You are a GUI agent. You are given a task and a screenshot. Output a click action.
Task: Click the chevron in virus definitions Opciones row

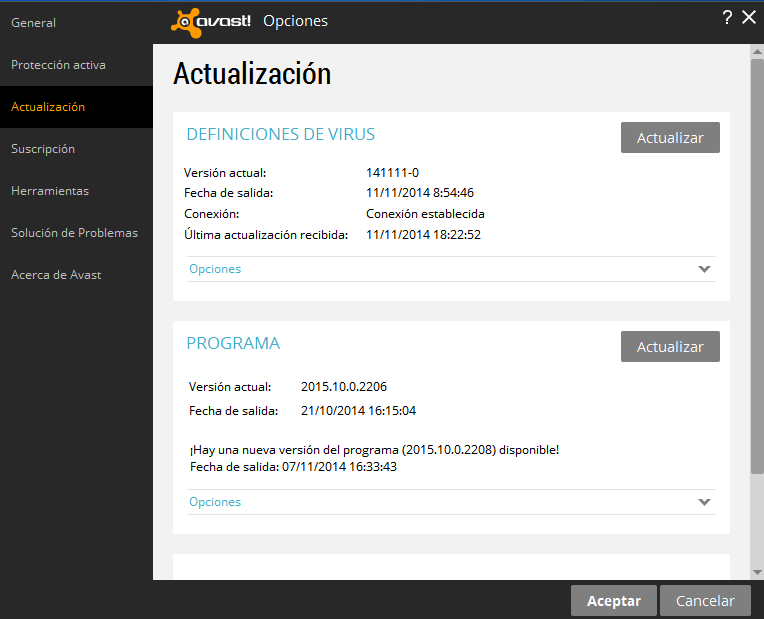704,269
